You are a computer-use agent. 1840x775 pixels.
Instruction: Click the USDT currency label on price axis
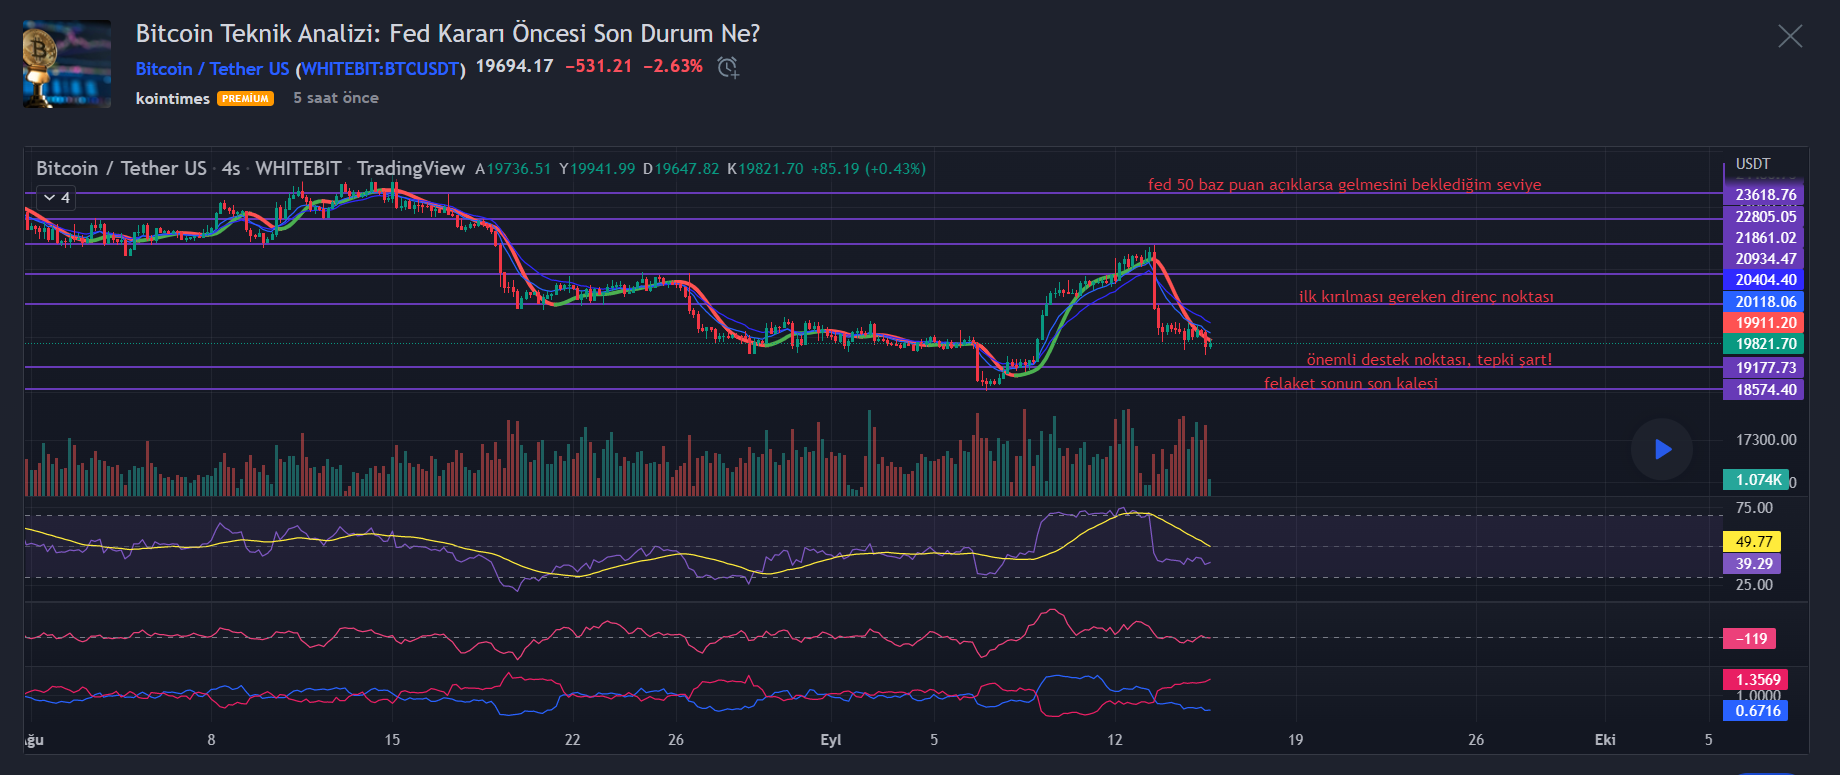click(x=1753, y=164)
